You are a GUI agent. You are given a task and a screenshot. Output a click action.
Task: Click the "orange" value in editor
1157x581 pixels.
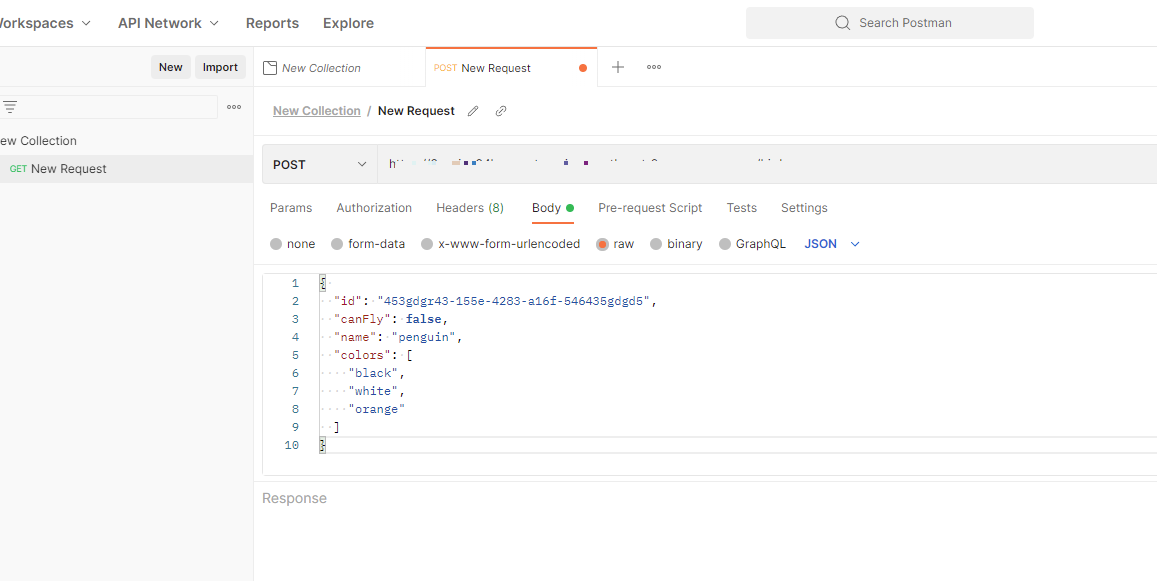click(377, 409)
